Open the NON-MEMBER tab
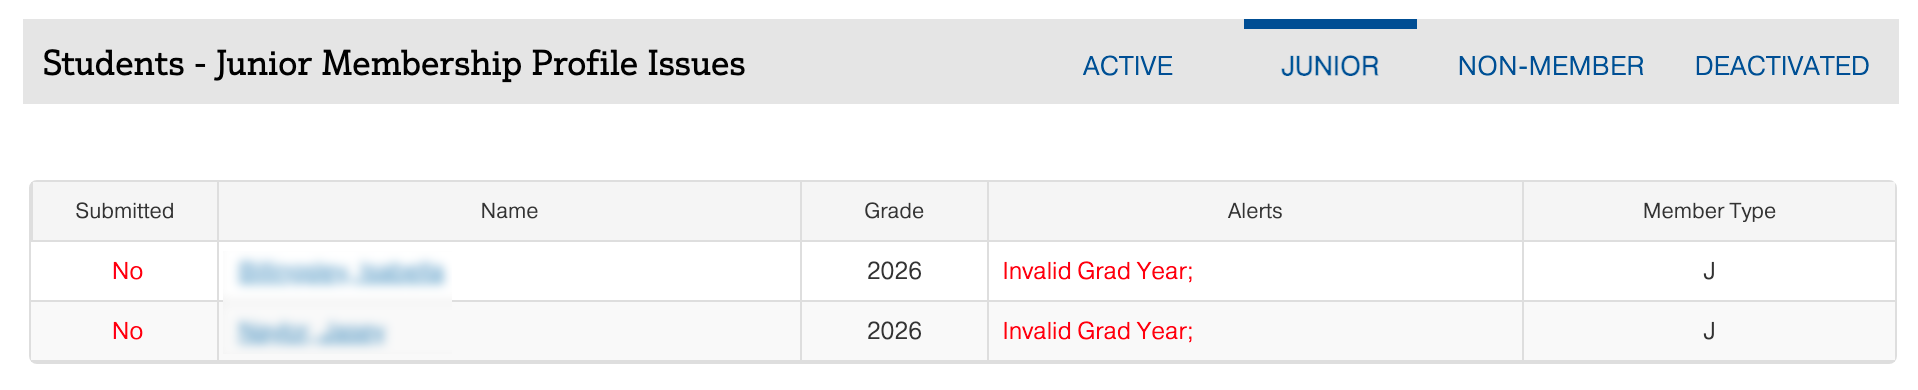1918x390 pixels. (1550, 66)
